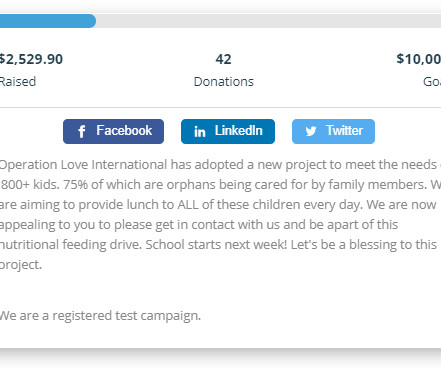Click the 'nutritional feeding drive' phrase

[x=71, y=244]
